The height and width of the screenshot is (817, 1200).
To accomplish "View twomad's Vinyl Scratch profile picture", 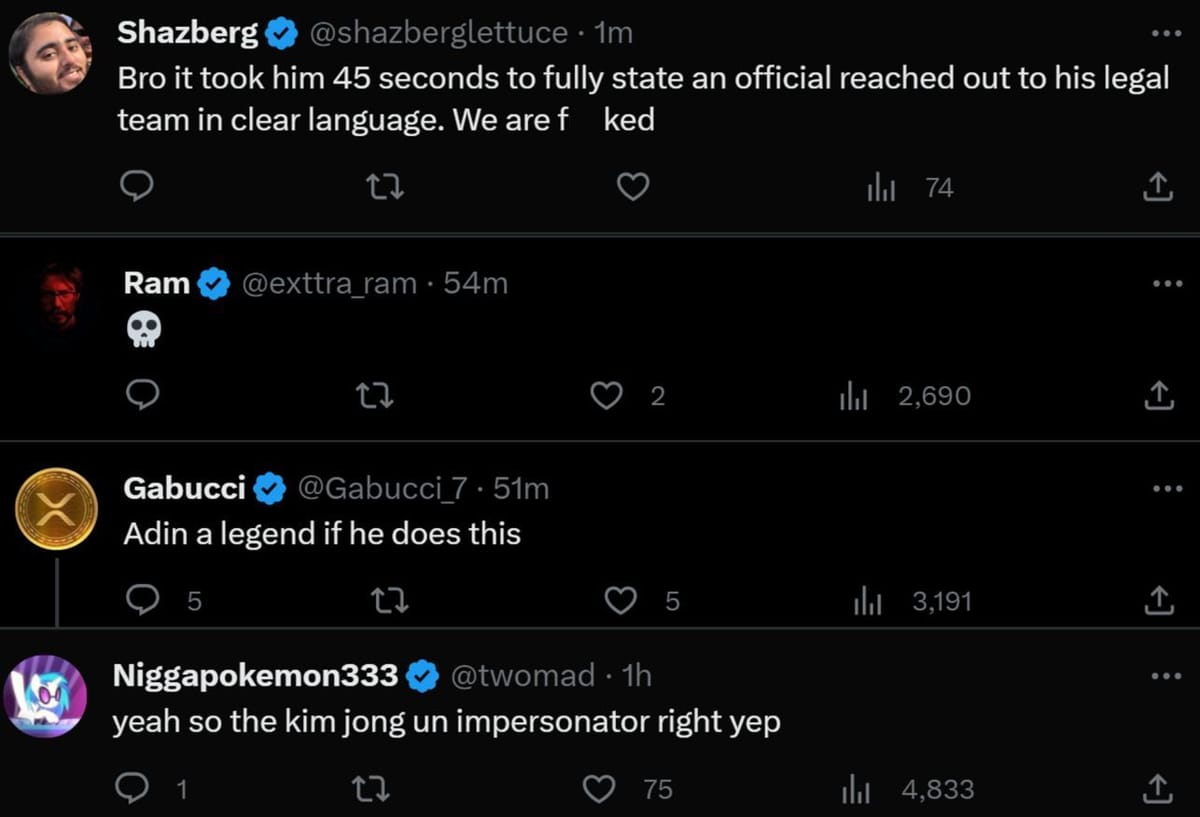I will (47, 695).
